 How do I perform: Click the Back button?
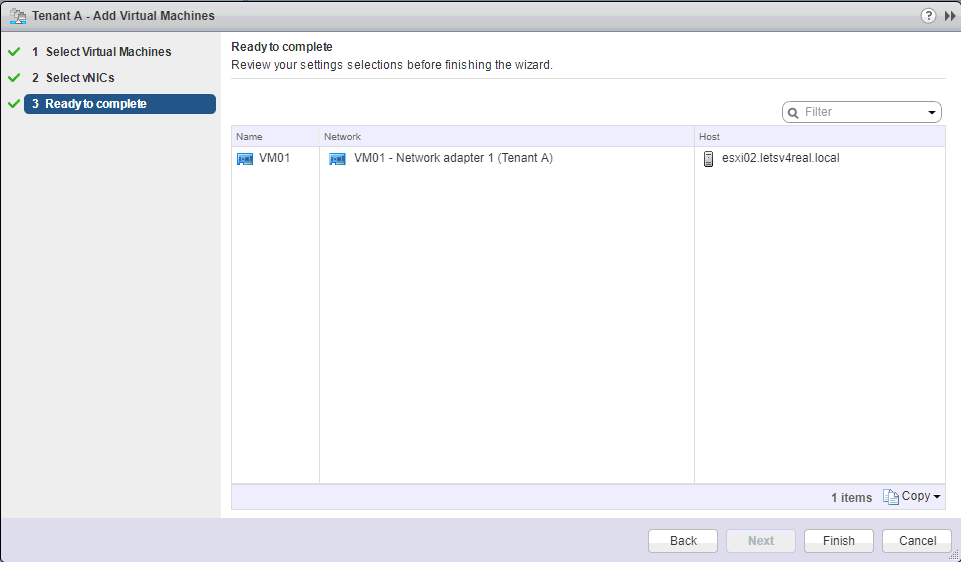(x=683, y=541)
